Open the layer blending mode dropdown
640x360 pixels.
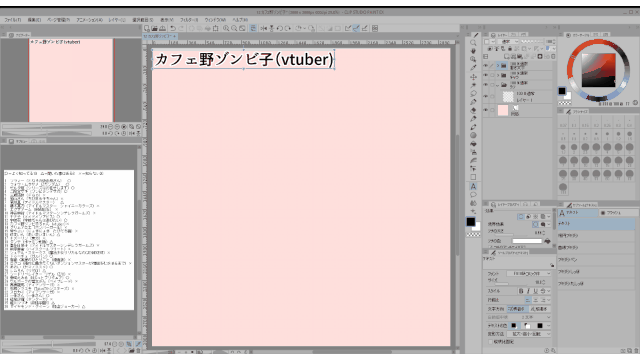[x=509, y=42]
